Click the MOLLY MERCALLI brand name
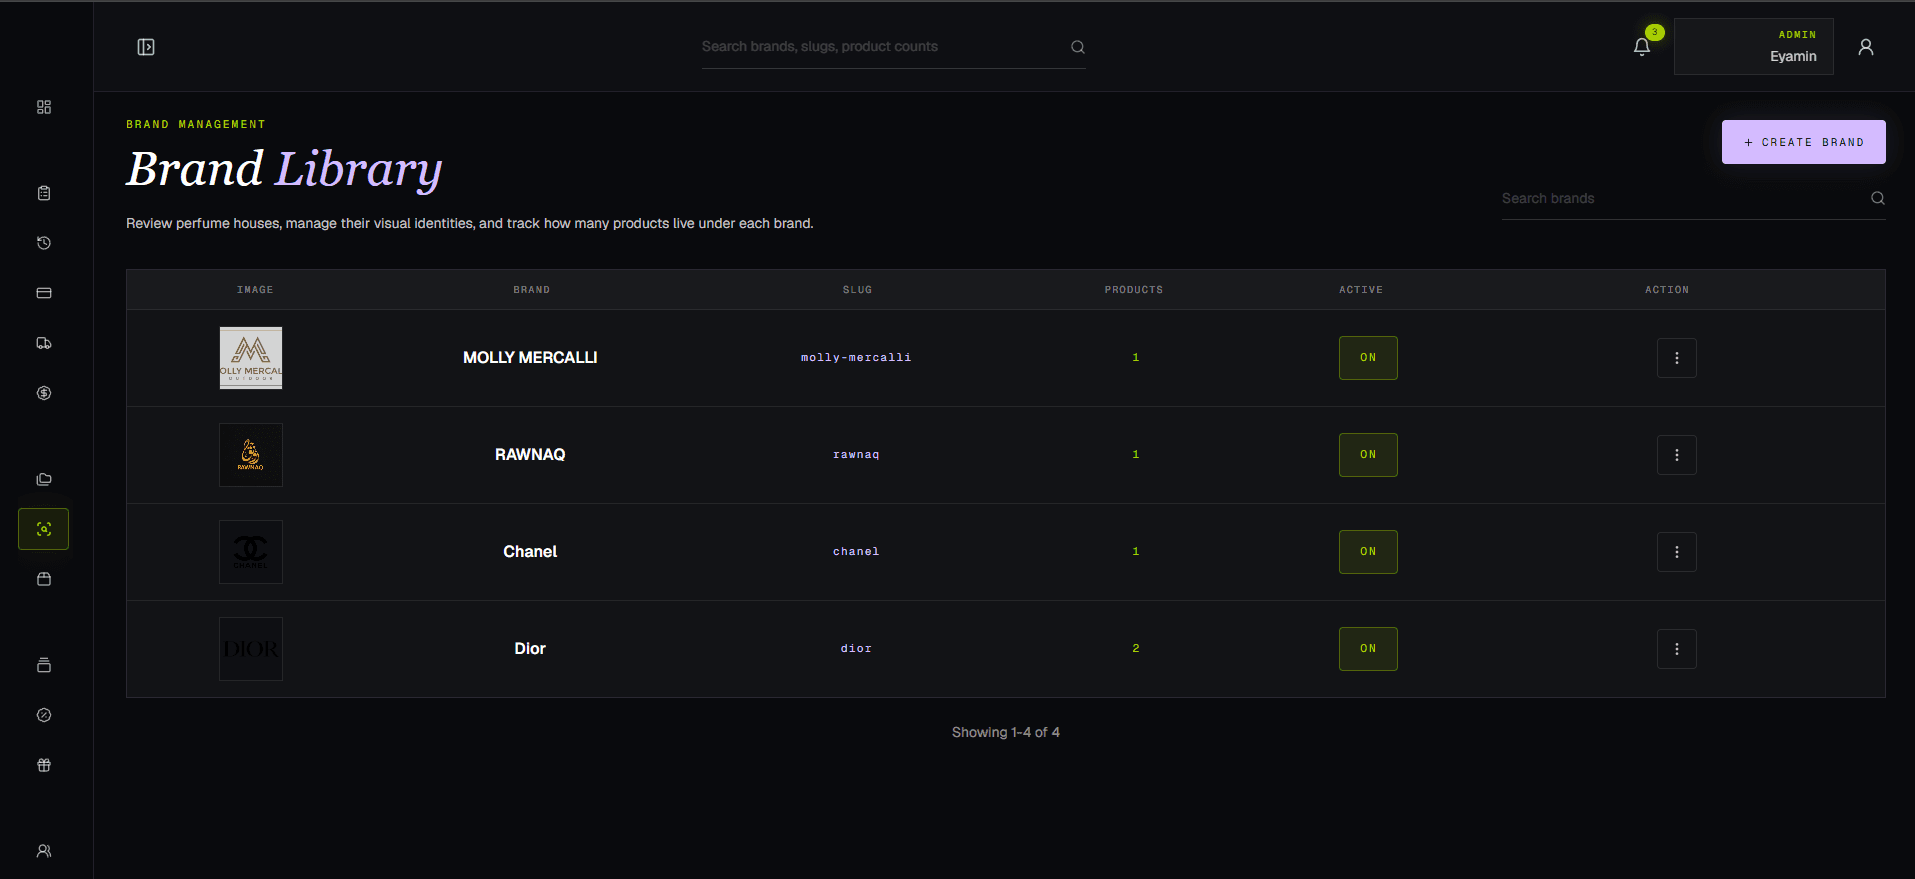1915x879 pixels. pyautogui.click(x=530, y=358)
